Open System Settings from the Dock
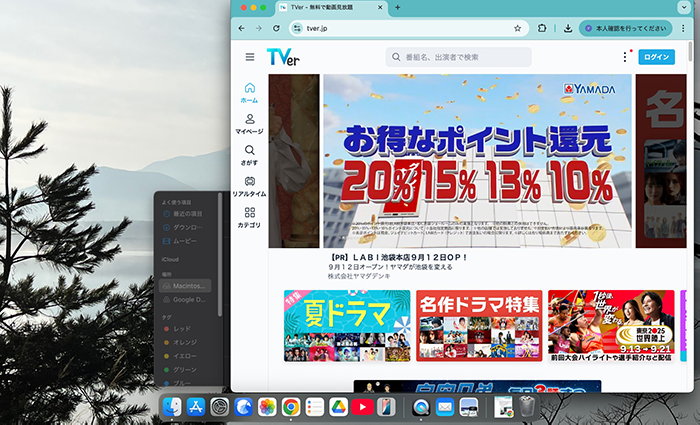The width and height of the screenshot is (700, 425). 220,407
